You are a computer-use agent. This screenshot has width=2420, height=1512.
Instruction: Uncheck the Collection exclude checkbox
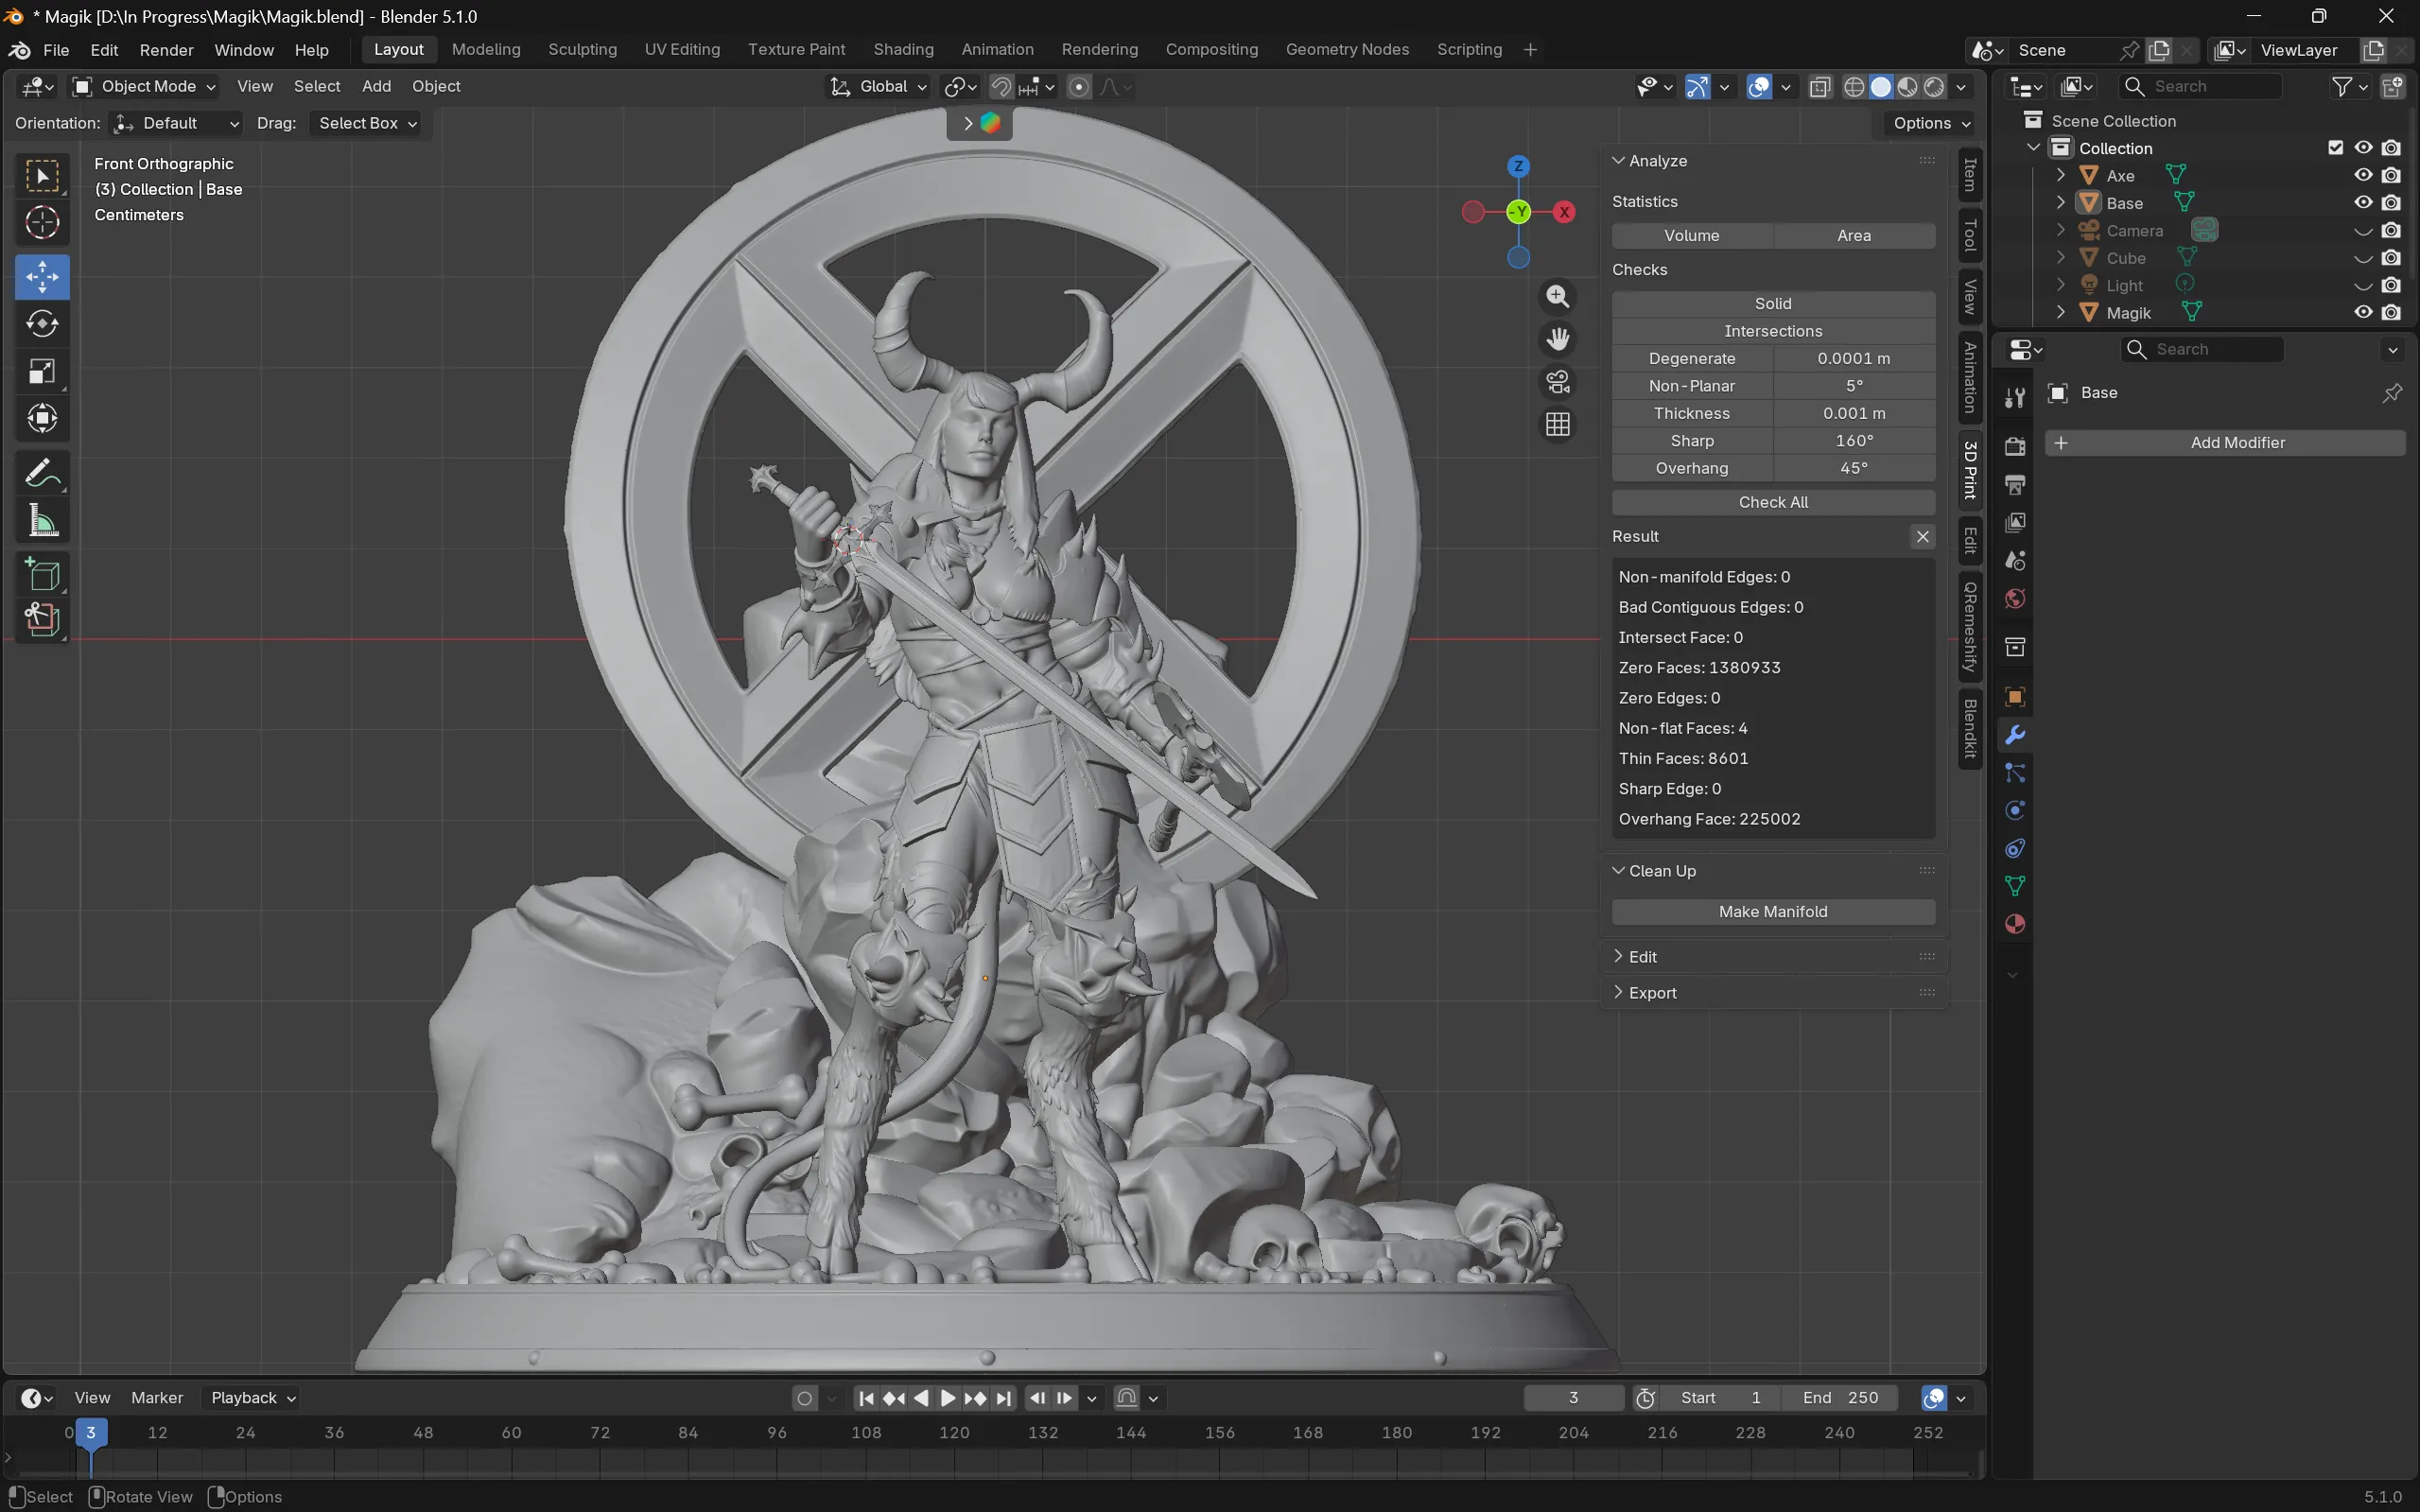2335,148
